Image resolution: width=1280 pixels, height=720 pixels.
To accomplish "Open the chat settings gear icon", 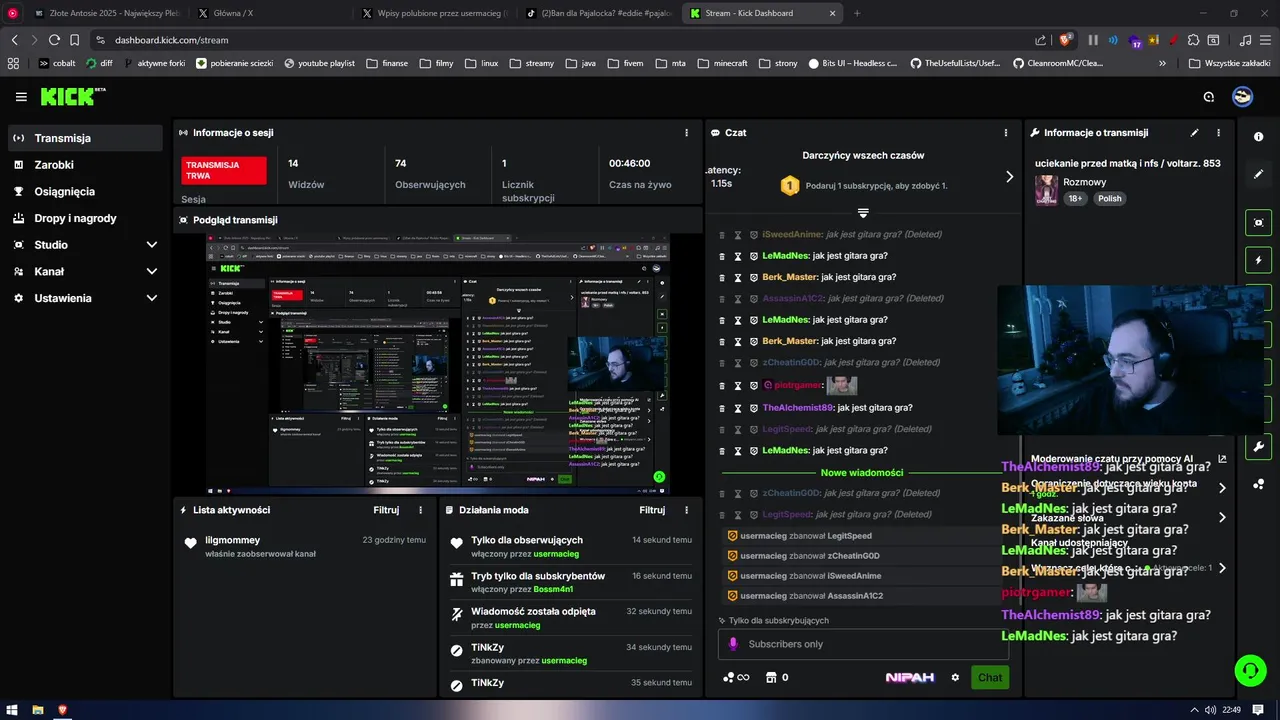I will point(955,677).
